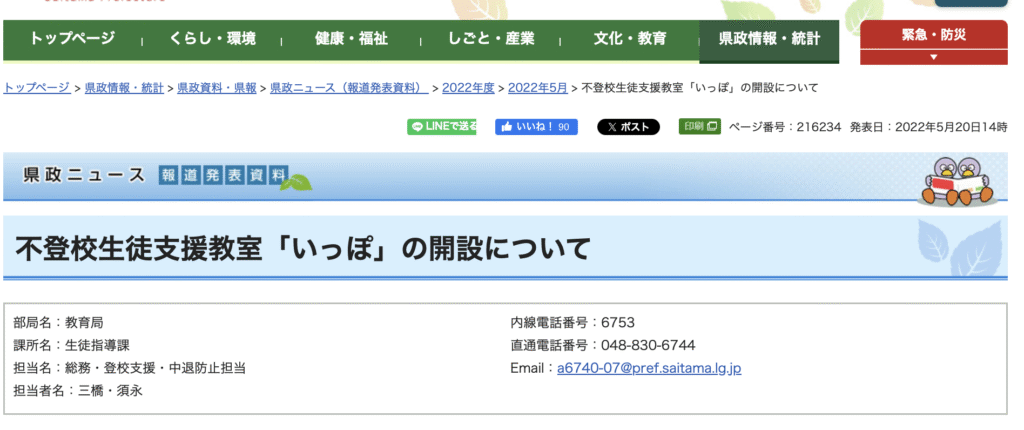Image resolution: width=1024 pixels, height=430 pixels.
Task: Open the a6740-07@pref.saitama.lg.jp email link
Action: click(x=648, y=369)
